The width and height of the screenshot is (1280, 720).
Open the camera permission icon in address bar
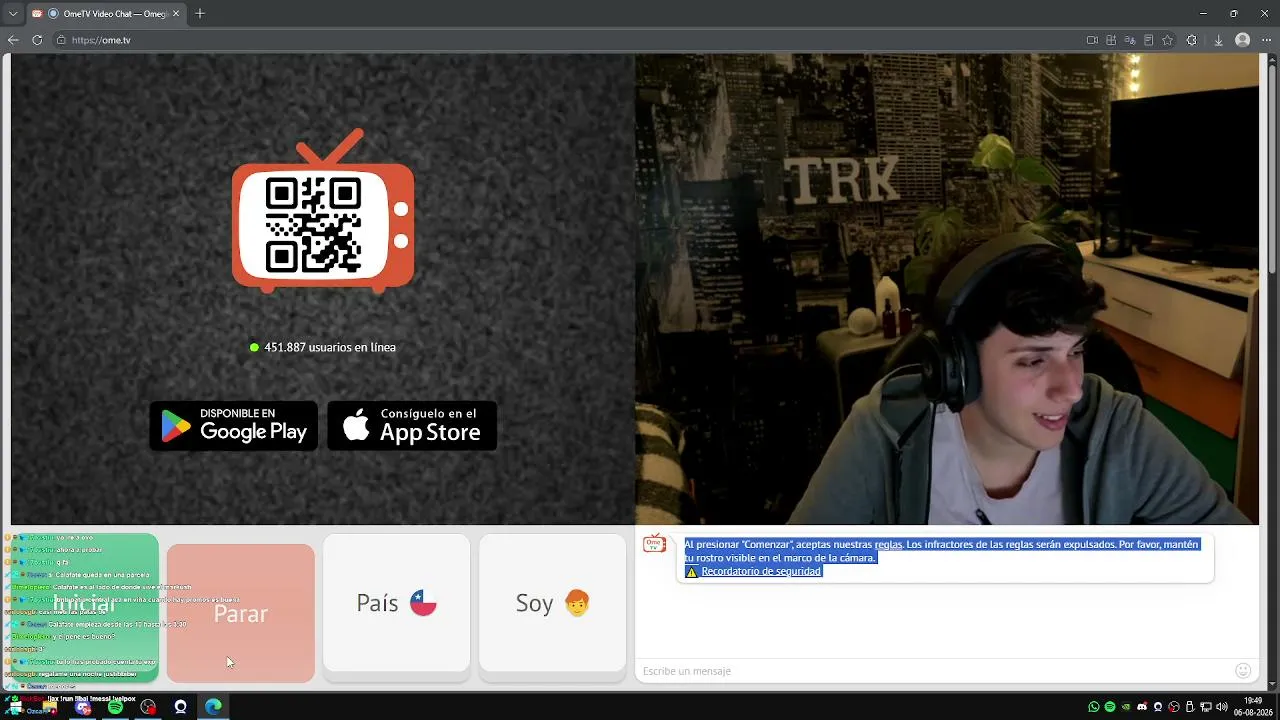[x=1092, y=40]
